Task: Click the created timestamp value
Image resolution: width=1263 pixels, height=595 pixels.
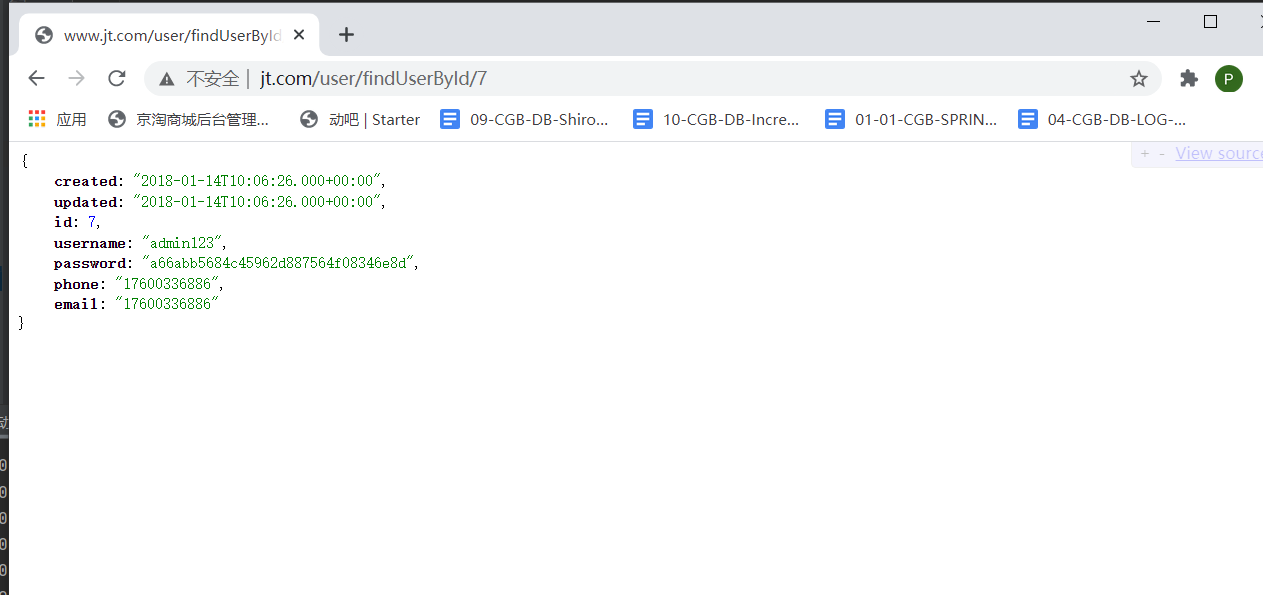Action: [256, 181]
